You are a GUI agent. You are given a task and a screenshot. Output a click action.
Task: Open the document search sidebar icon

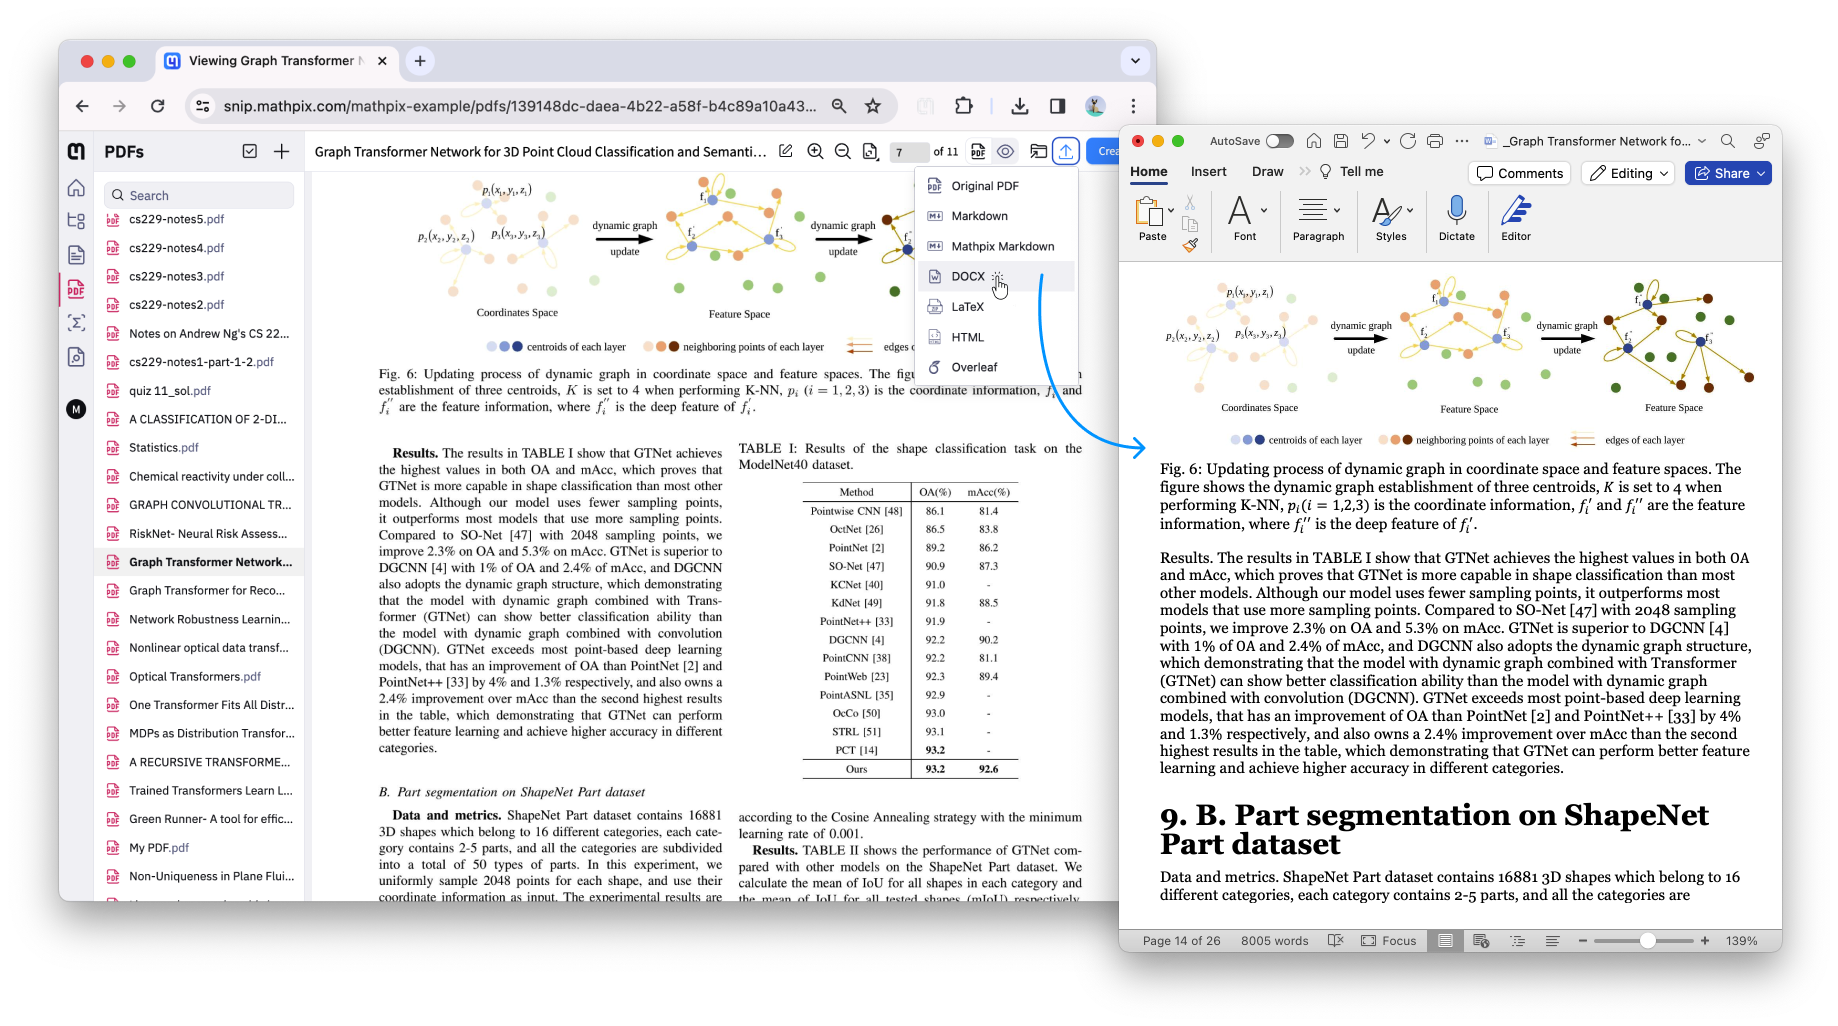point(76,356)
